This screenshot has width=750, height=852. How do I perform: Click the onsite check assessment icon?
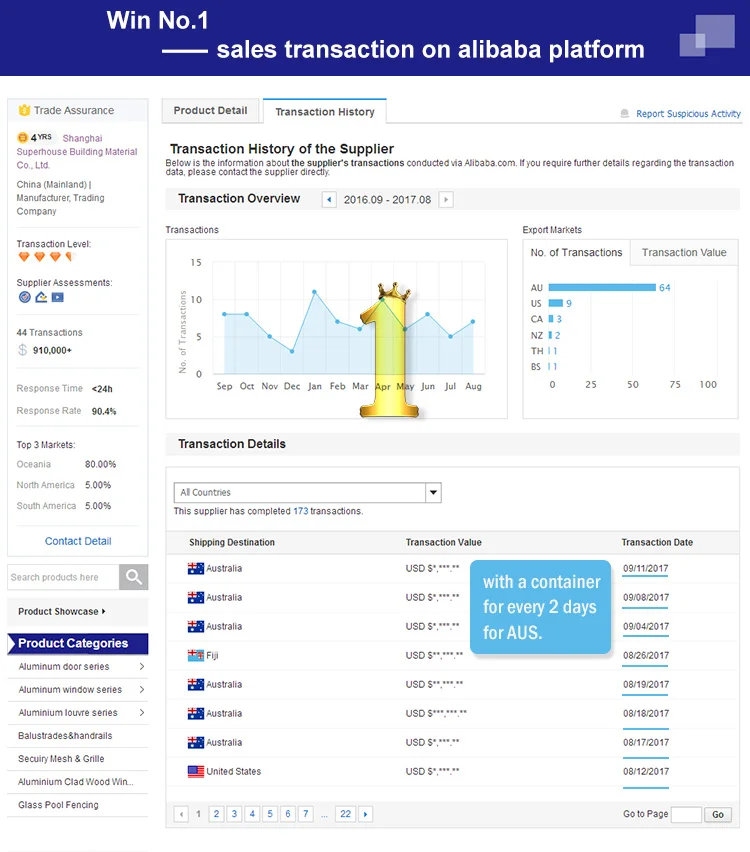point(41,297)
